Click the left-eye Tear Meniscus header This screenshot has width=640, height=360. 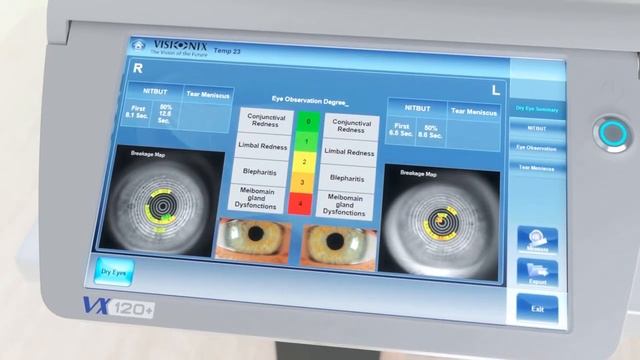[x=474, y=111]
